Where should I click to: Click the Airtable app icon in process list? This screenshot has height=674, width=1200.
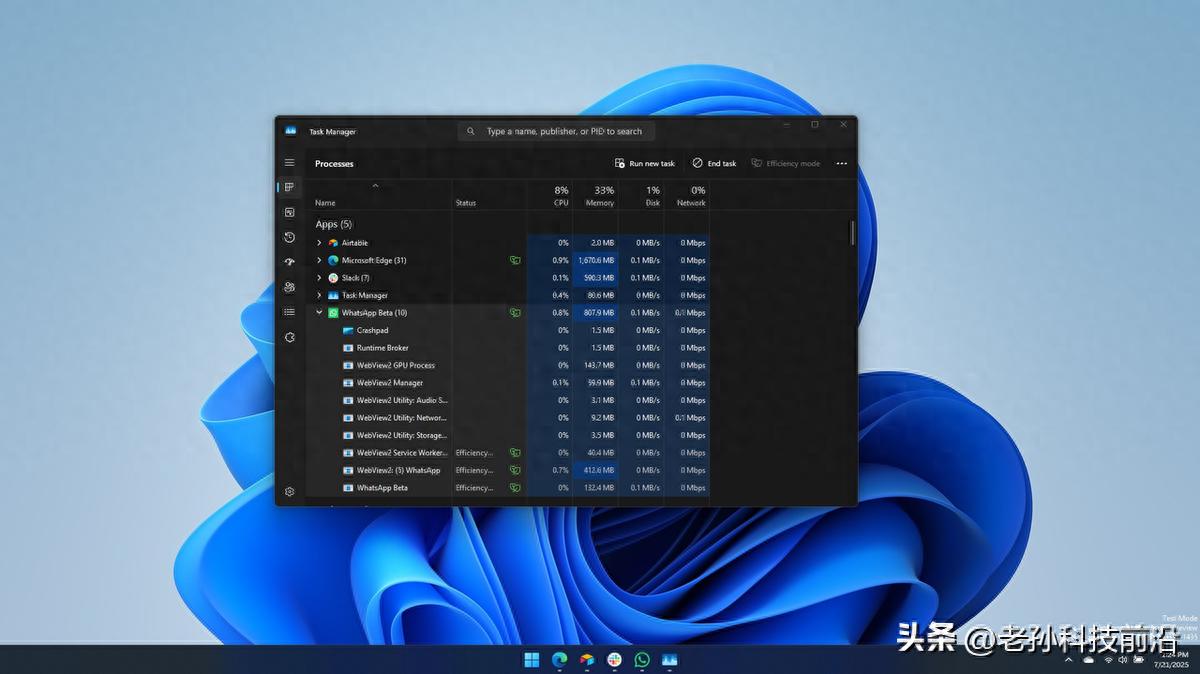333,243
